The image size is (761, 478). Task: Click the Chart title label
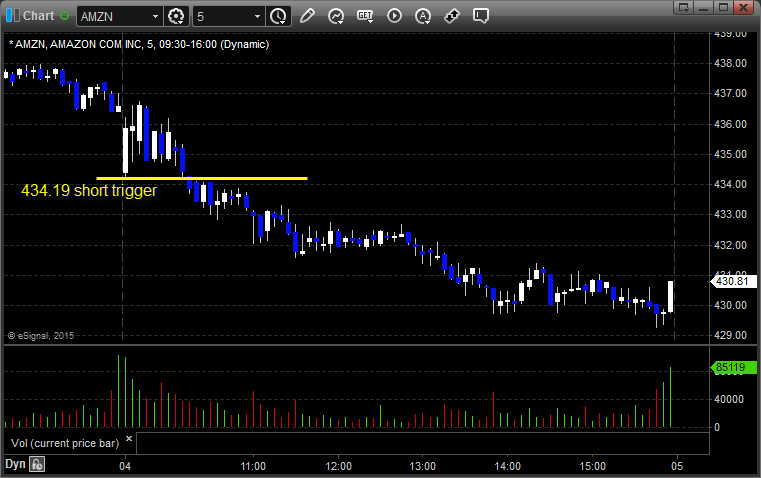point(38,16)
